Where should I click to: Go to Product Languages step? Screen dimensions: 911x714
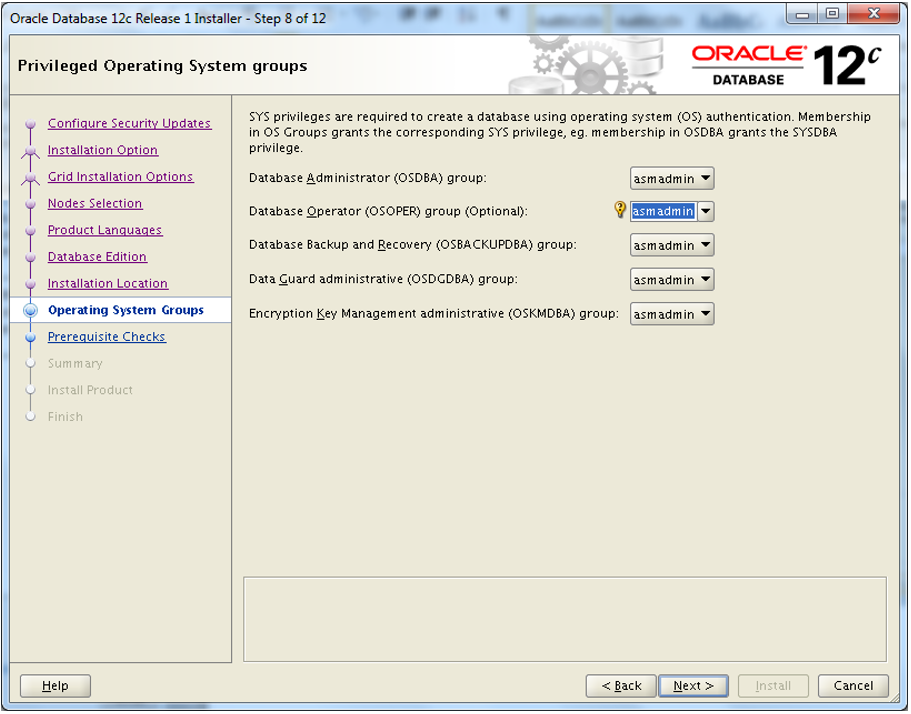click(x=105, y=230)
